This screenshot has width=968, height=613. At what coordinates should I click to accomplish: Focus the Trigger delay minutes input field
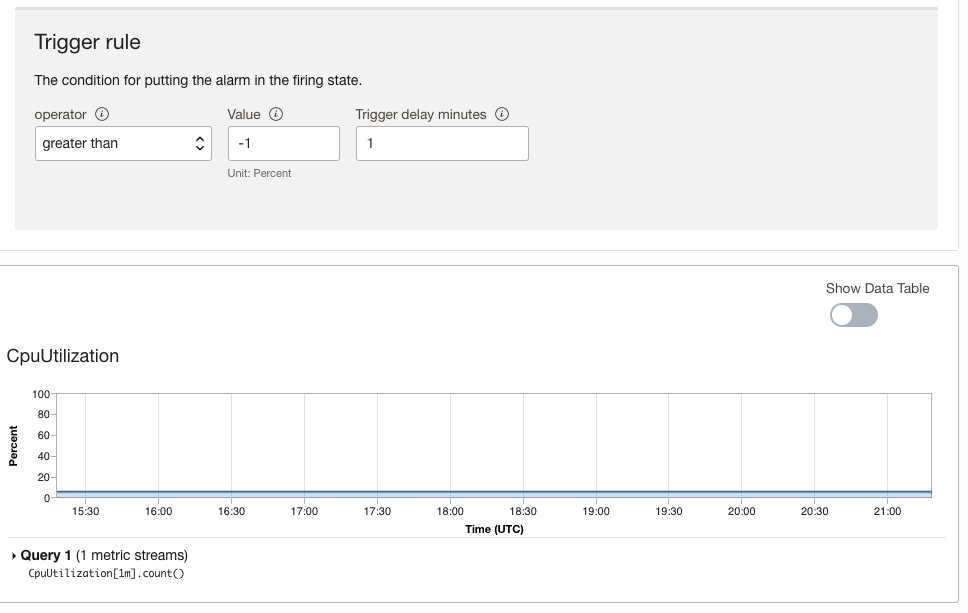point(441,144)
